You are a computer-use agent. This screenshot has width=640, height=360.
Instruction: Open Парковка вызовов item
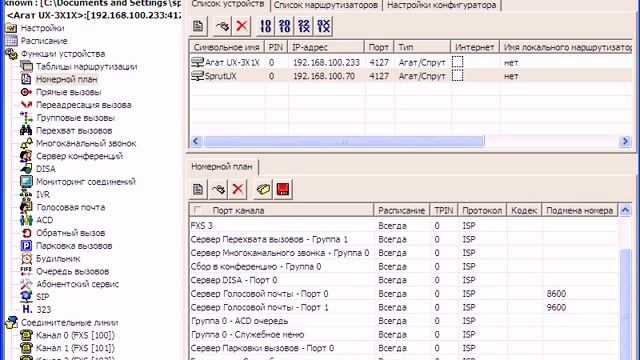coord(74,246)
